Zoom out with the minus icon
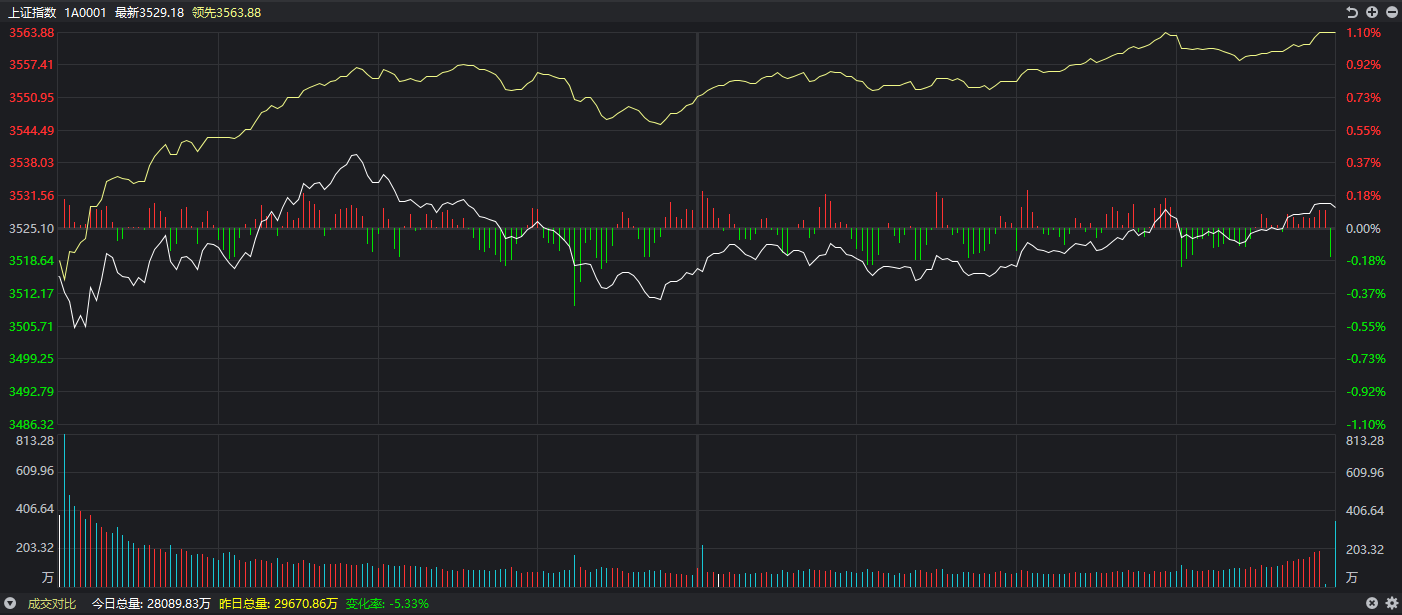This screenshot has width=1402, height=615. pos(1391,12)
